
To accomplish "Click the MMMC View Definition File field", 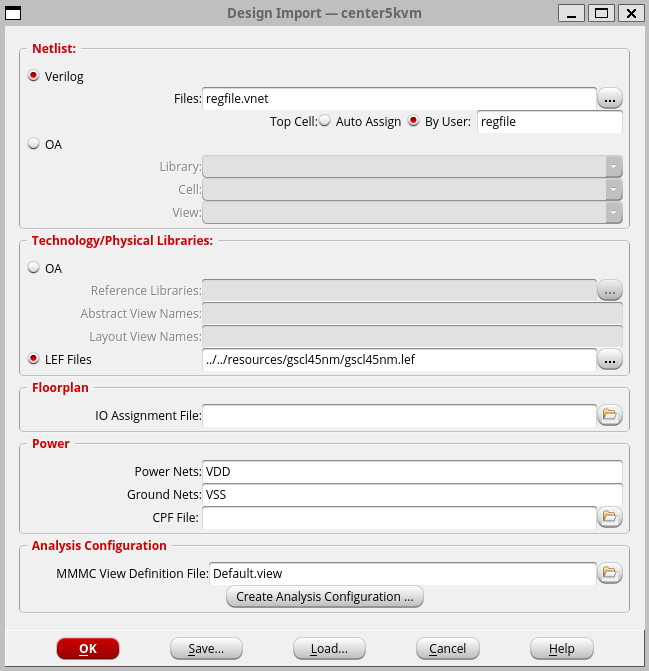I will pyautogui.click(x=403, y=573).
